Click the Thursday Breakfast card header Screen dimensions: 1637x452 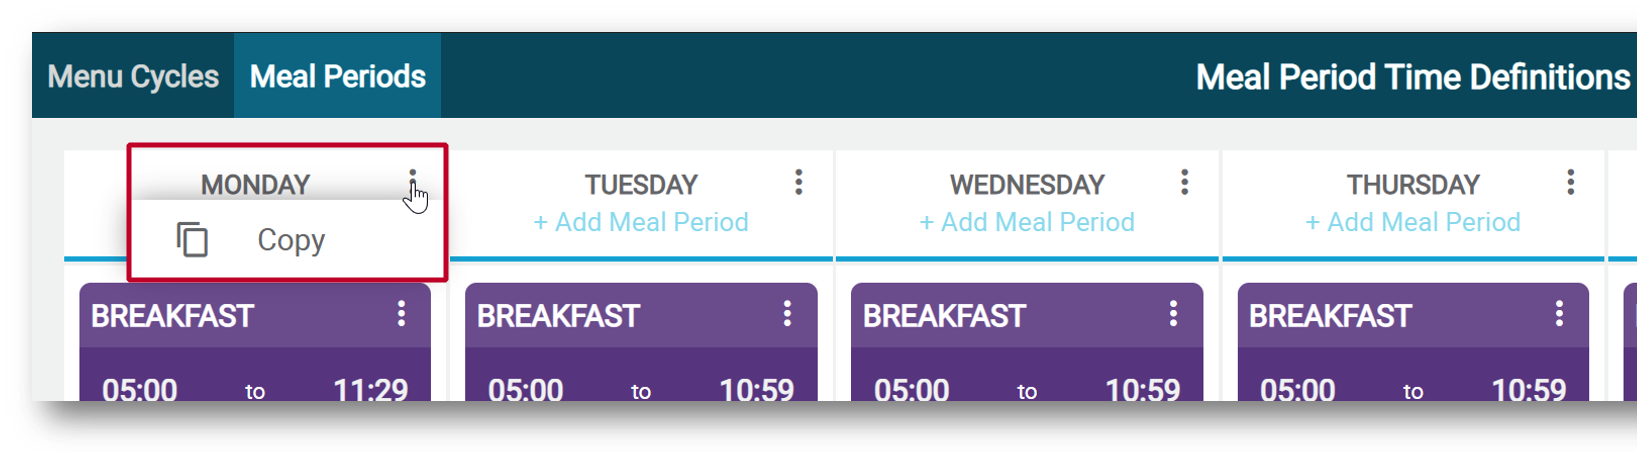click(x=1413, y=315)
